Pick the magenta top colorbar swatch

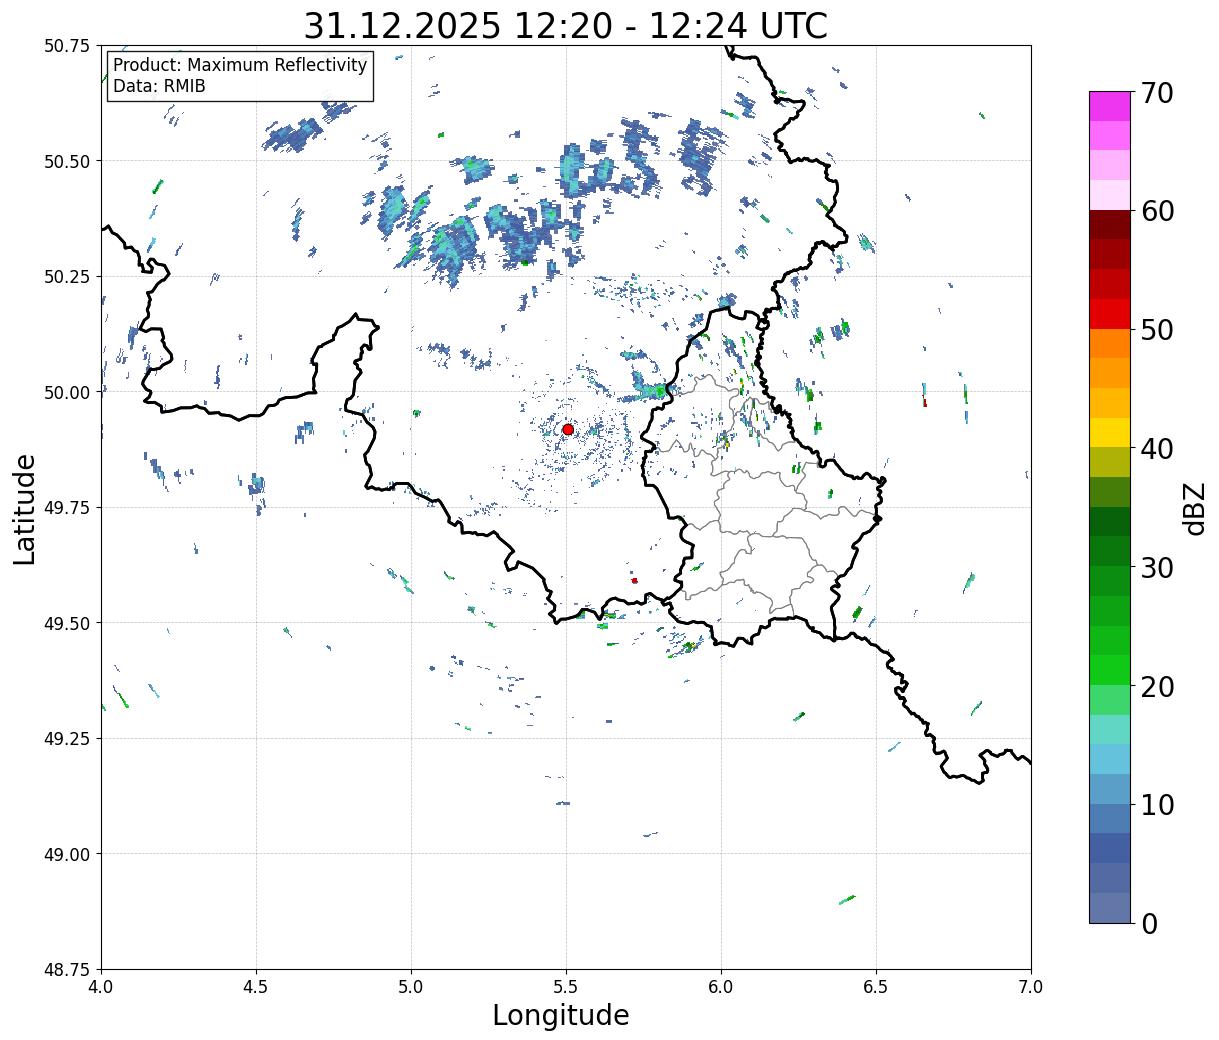coord(1110,105)
